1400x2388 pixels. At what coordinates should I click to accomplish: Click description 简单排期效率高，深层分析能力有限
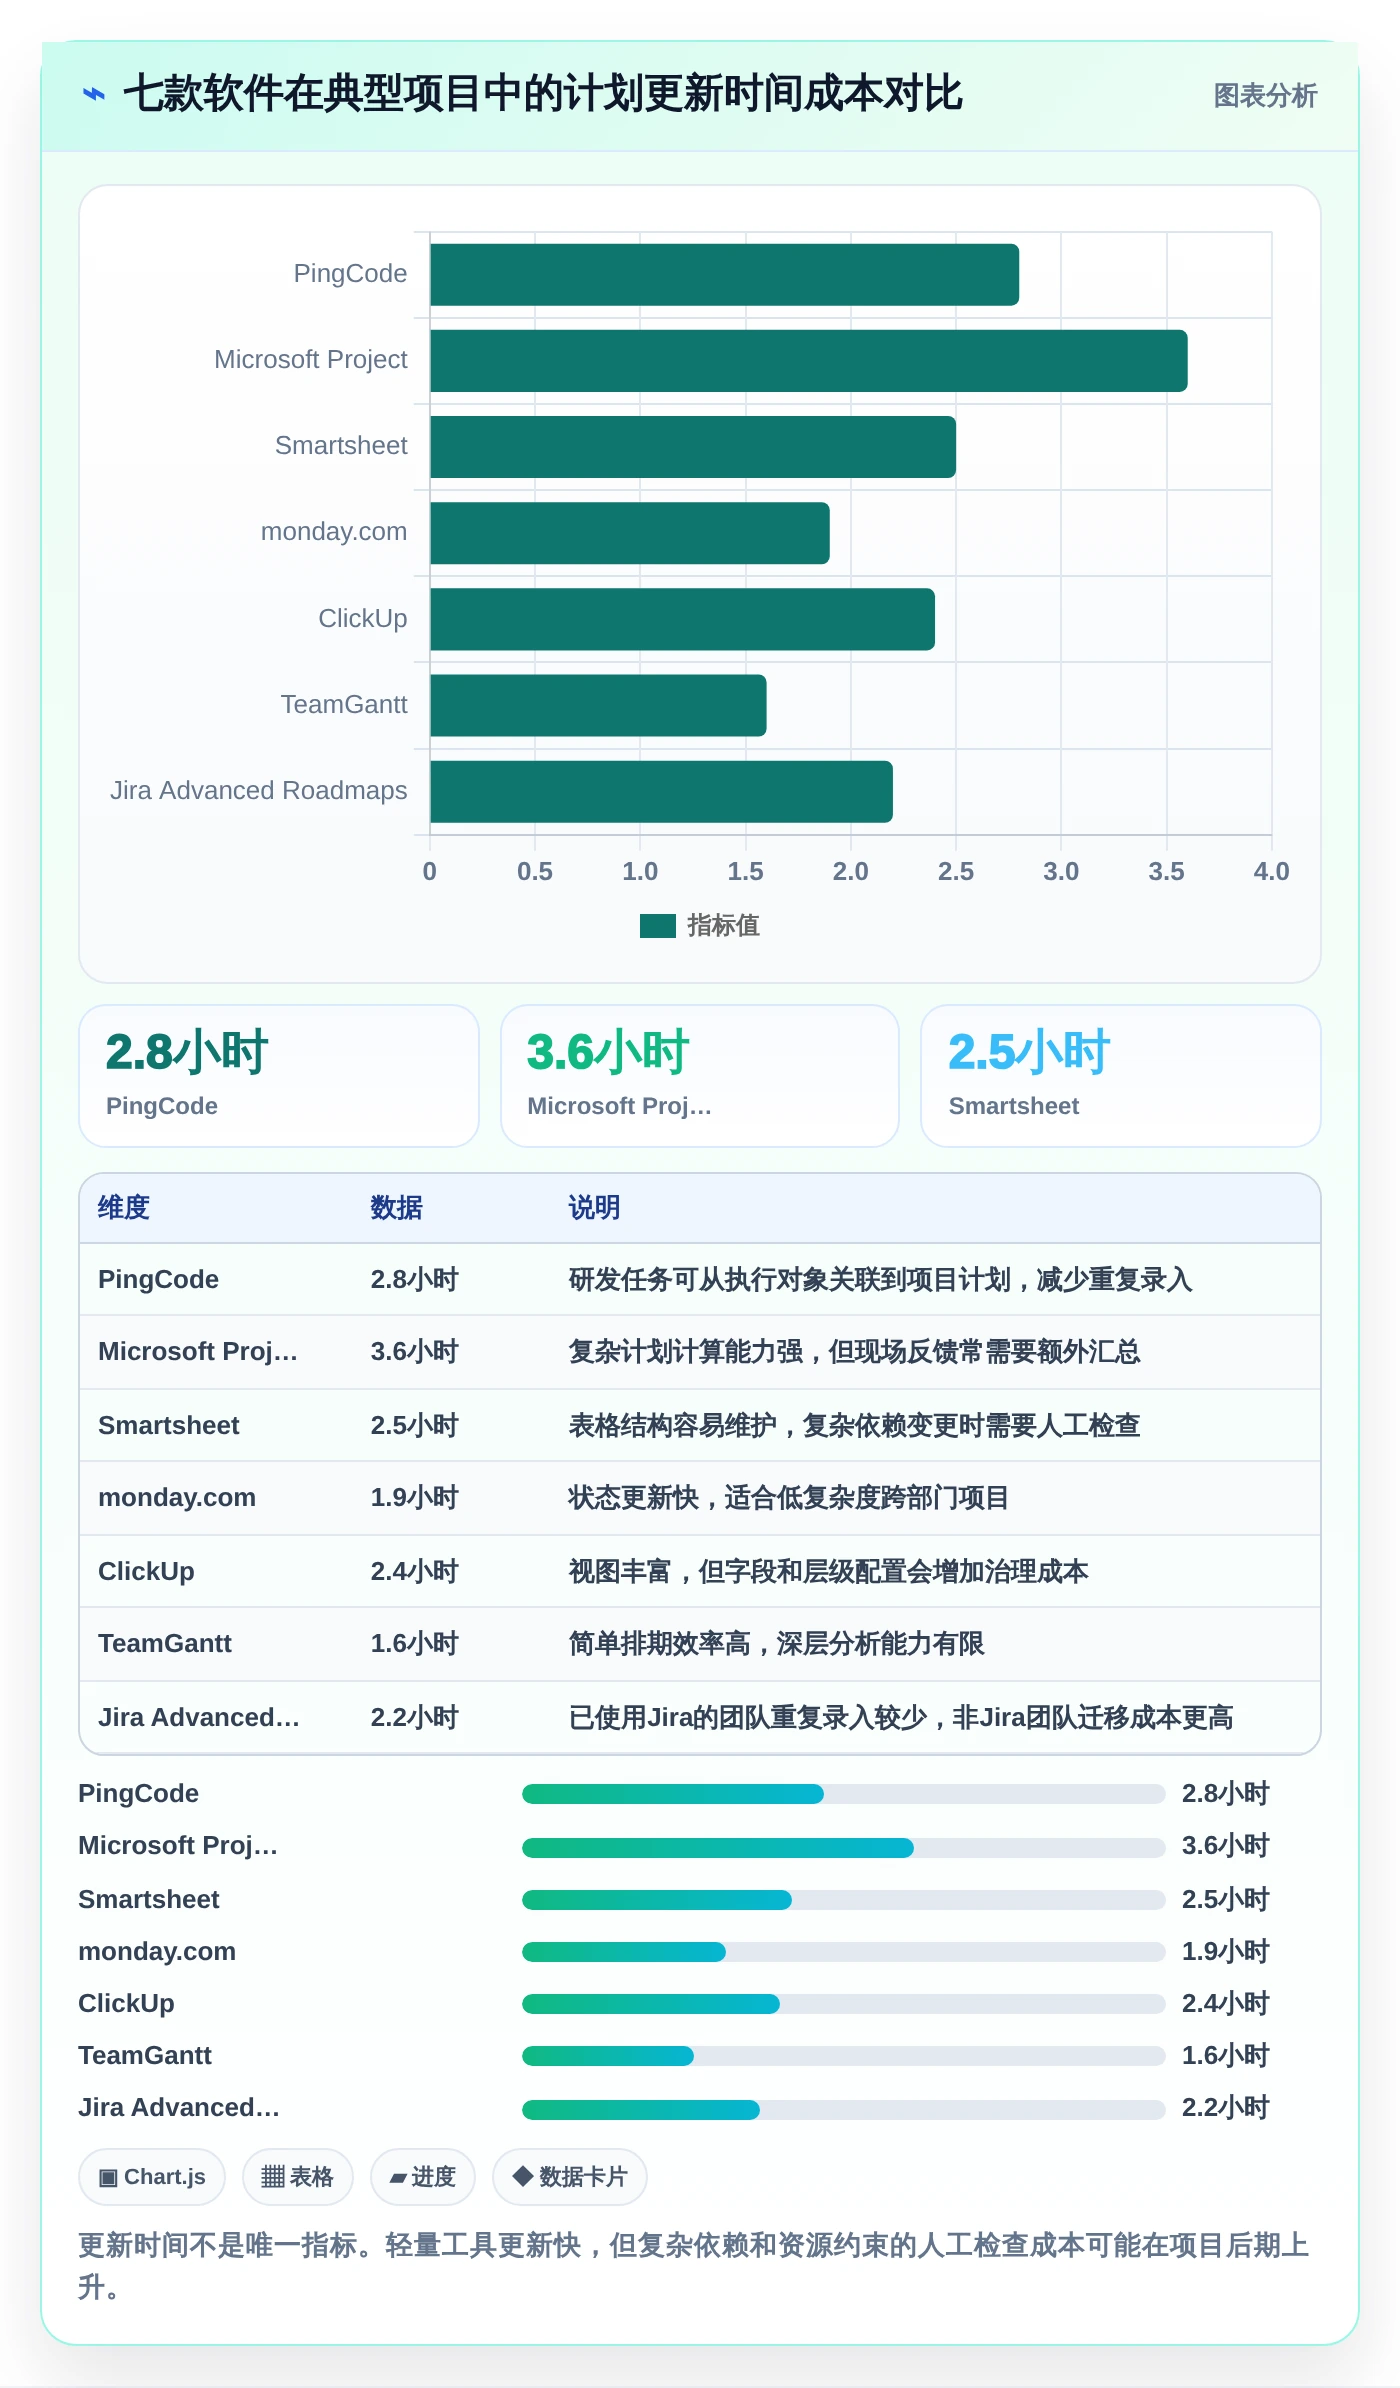(x=777, y=1644)
